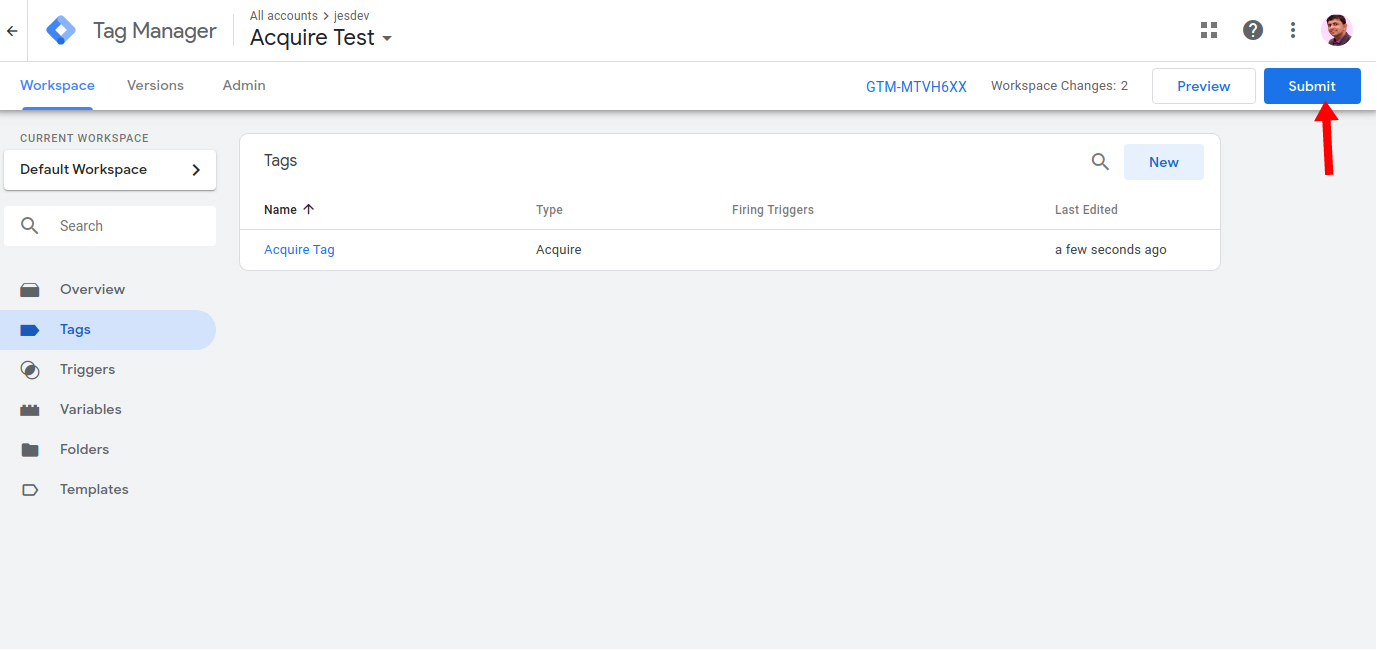Click the Submit button
Image resolution: width=1377 pixels, height=650 pixels.
click(x=1312, y=86)
